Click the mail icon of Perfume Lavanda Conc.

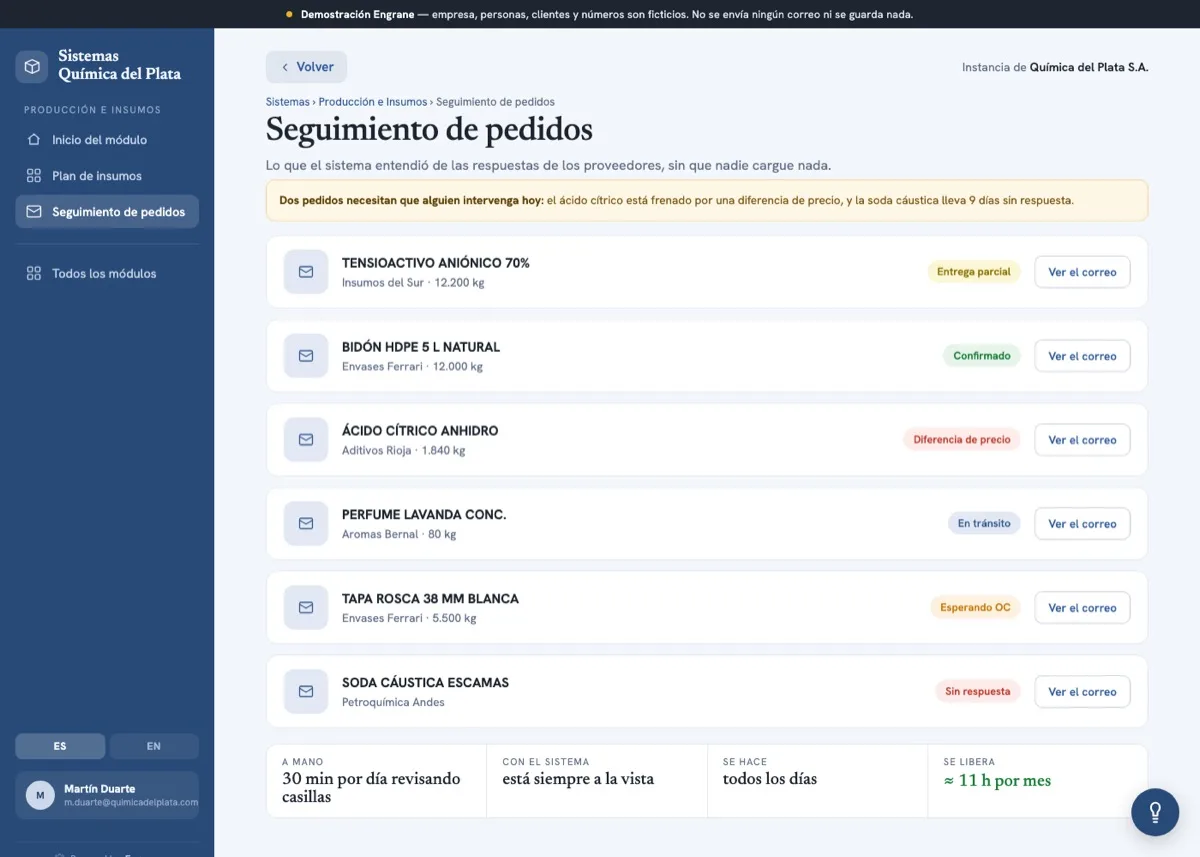tap(306, 524)
